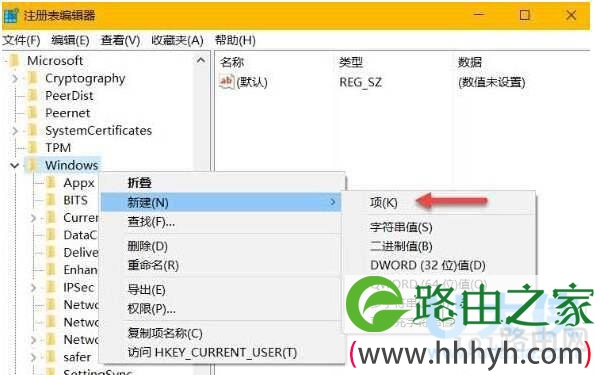The image size is (595, 375).
Task: Select the Peernet tree item
Action: pos(68,113)
